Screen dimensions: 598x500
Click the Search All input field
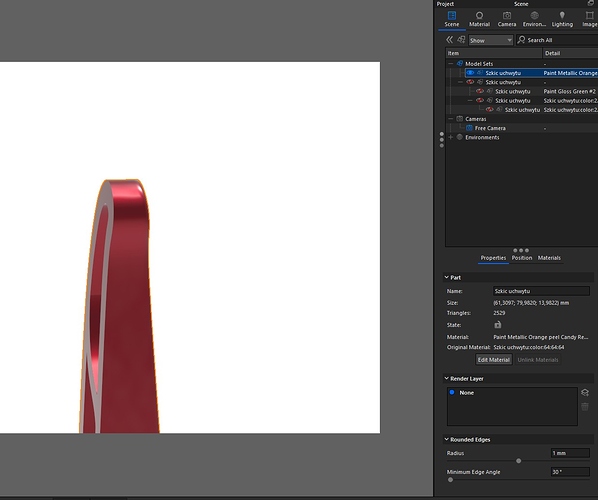[557, 40]
